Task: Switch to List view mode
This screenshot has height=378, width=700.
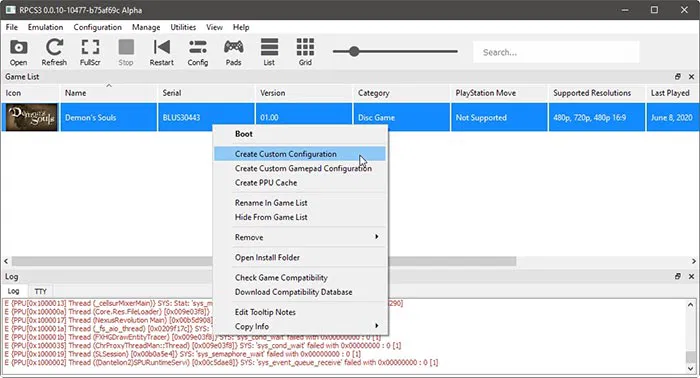Action: (x=269, y=52)
